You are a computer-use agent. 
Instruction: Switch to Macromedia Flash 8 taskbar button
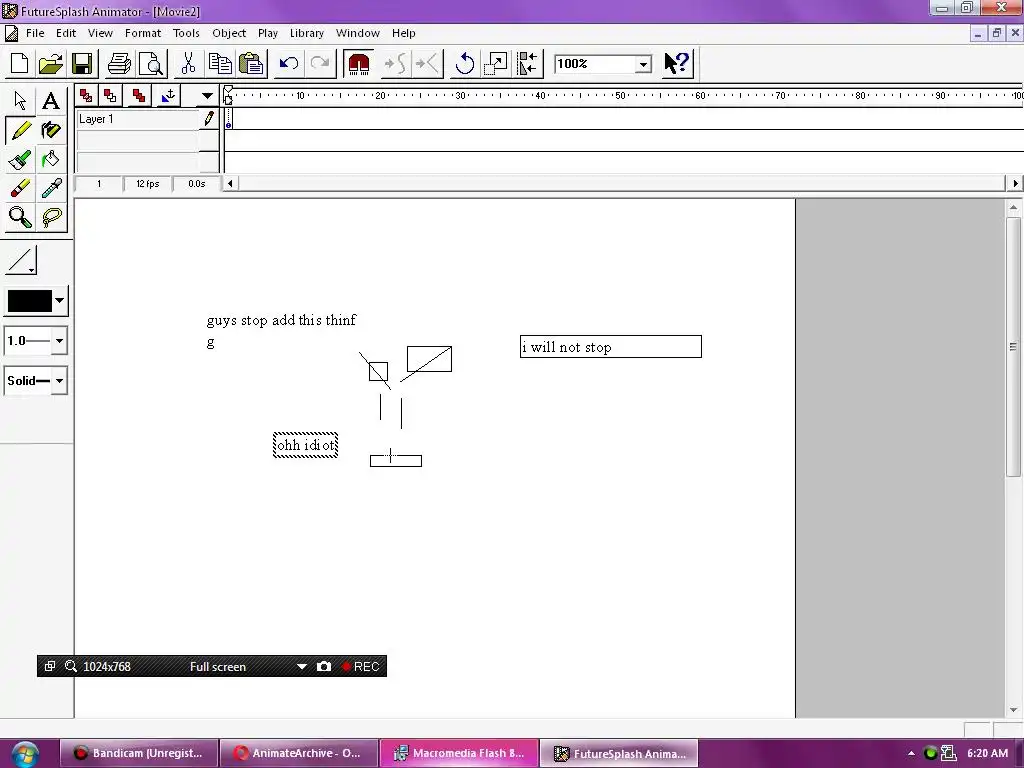pos(460,753)
